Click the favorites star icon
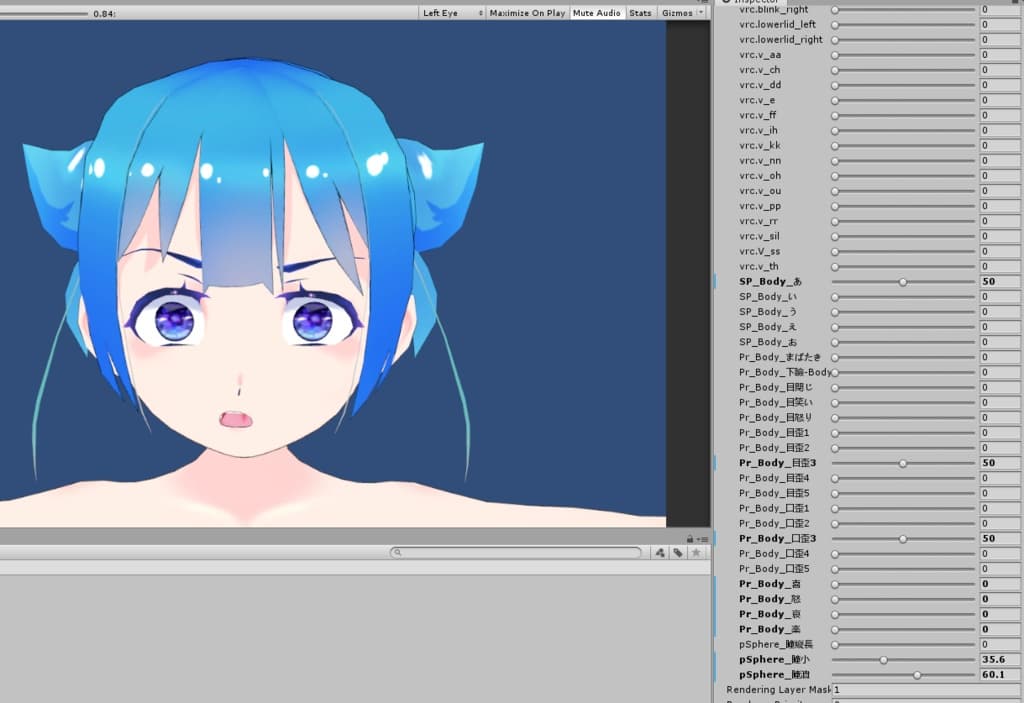Viewport: 1024px width, 703px height. (x=695, y=552)
